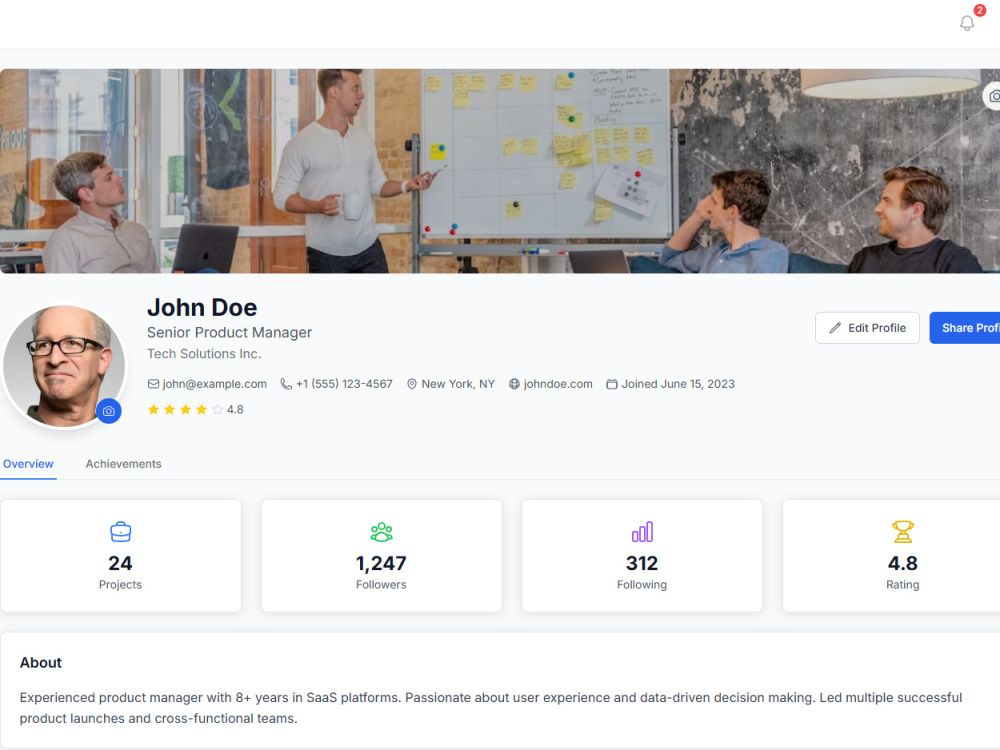Click the New York, NY location text
This screenshot has width=1000, height=750.
click(x=458, y=384)
